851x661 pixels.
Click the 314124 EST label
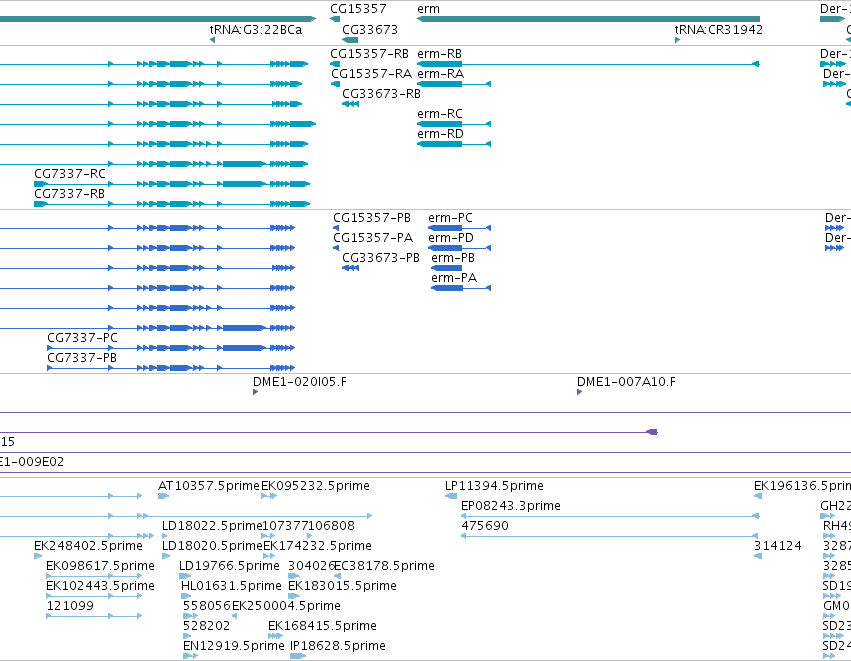[778, 546]
